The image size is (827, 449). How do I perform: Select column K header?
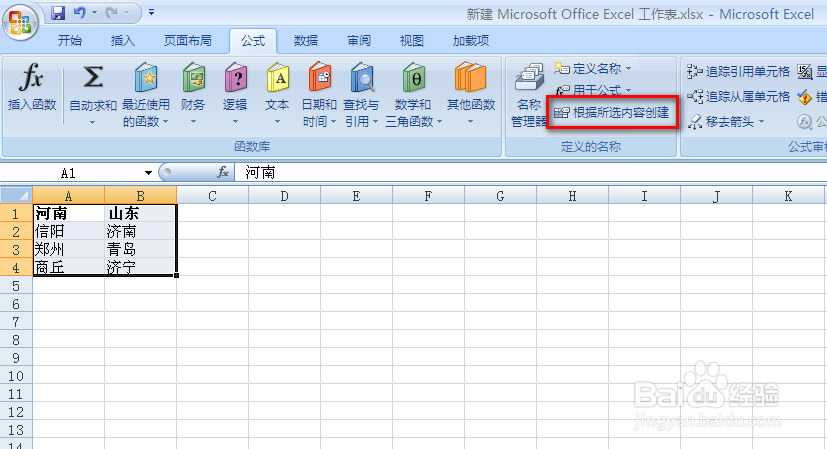pyautogui.click(x=788, y=196)
